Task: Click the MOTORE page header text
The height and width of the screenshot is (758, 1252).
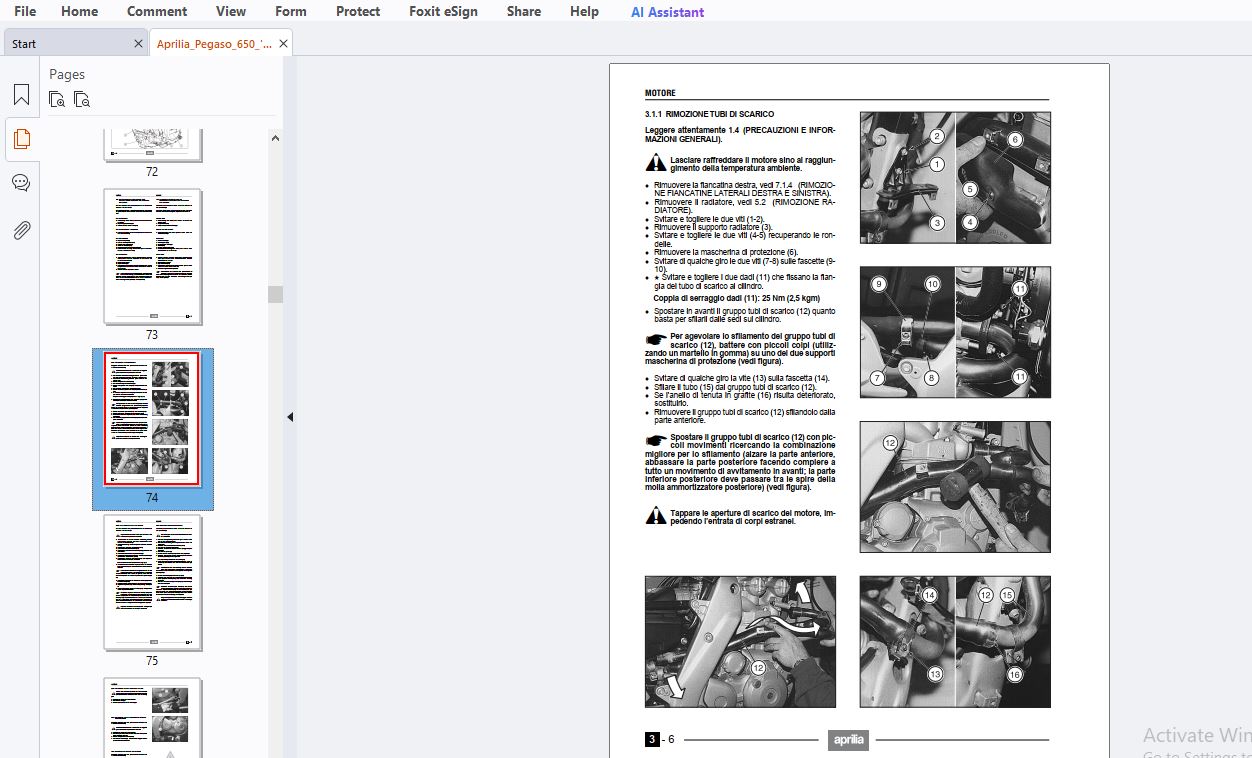Action: point(660,93)
